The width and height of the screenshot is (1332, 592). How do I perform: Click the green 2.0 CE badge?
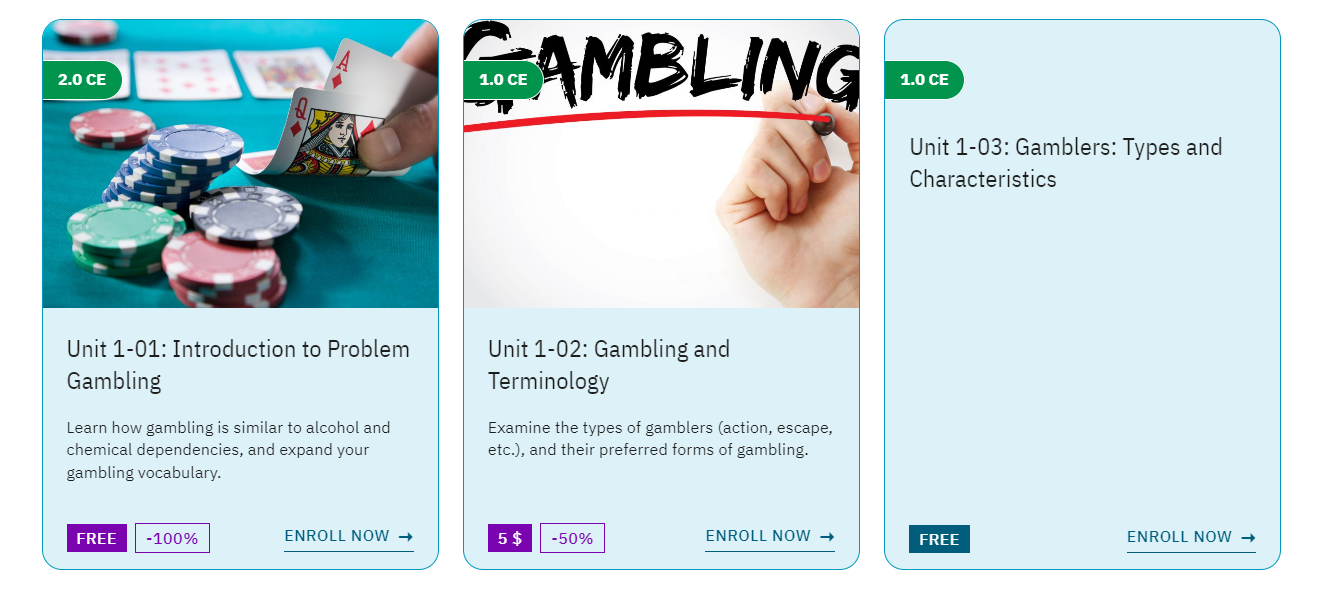(82, 80)
